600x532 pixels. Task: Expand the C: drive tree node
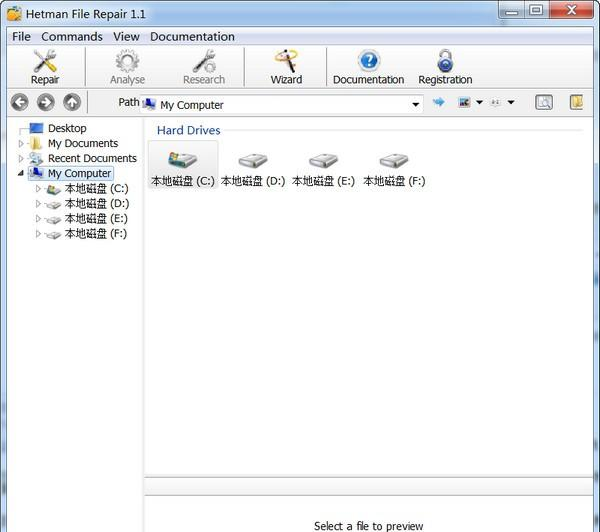click(x=38, y=188)
